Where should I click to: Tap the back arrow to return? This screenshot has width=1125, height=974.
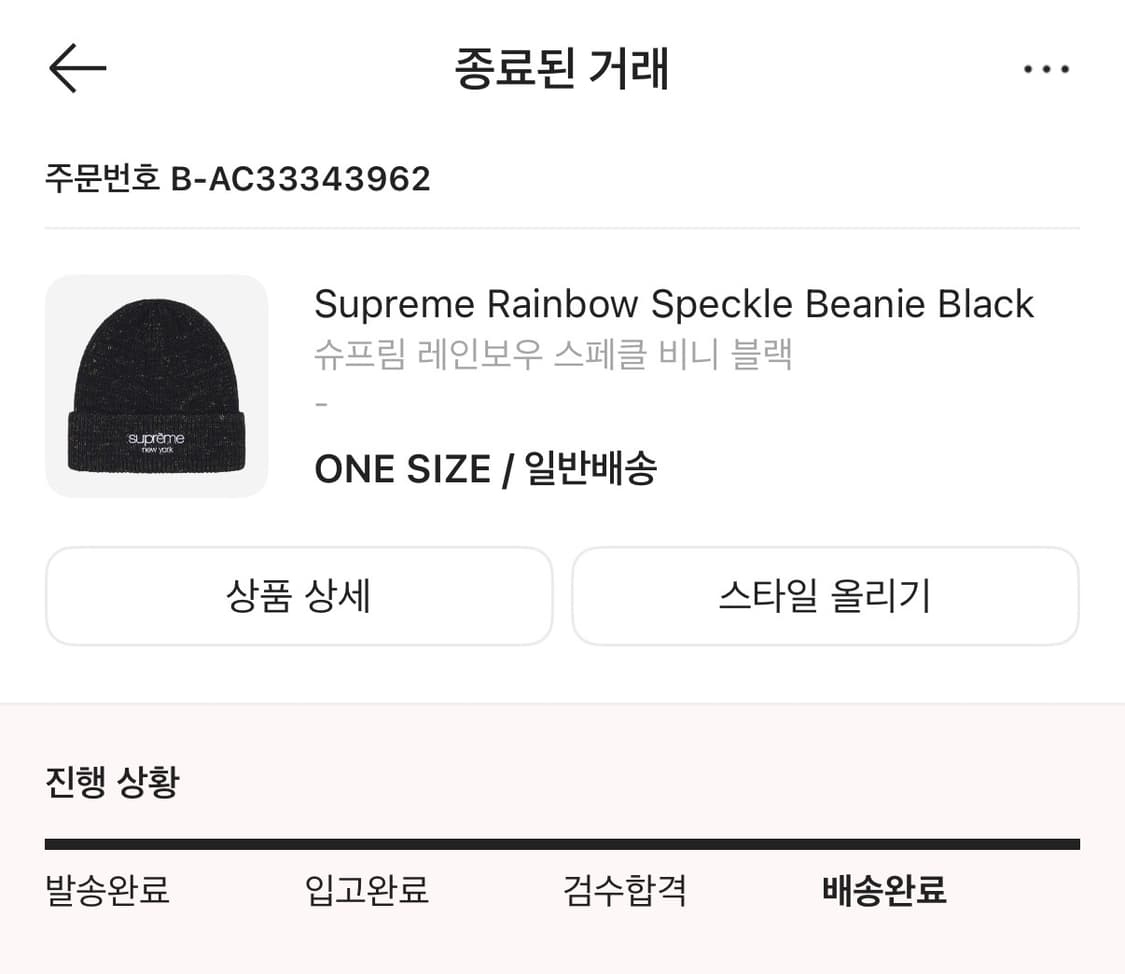[x=78, y=68]
